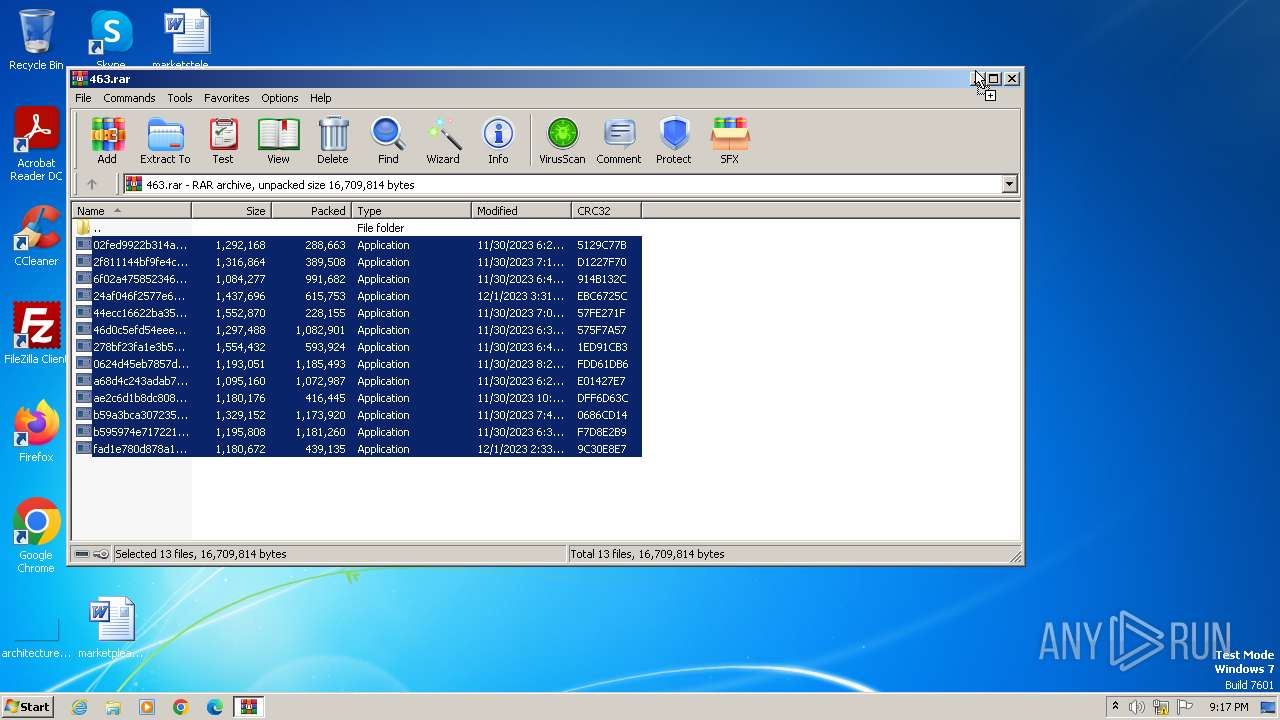
Task: Select file fad1e780d878a1...
Action: pyautogui.click(x=357, y=449)
